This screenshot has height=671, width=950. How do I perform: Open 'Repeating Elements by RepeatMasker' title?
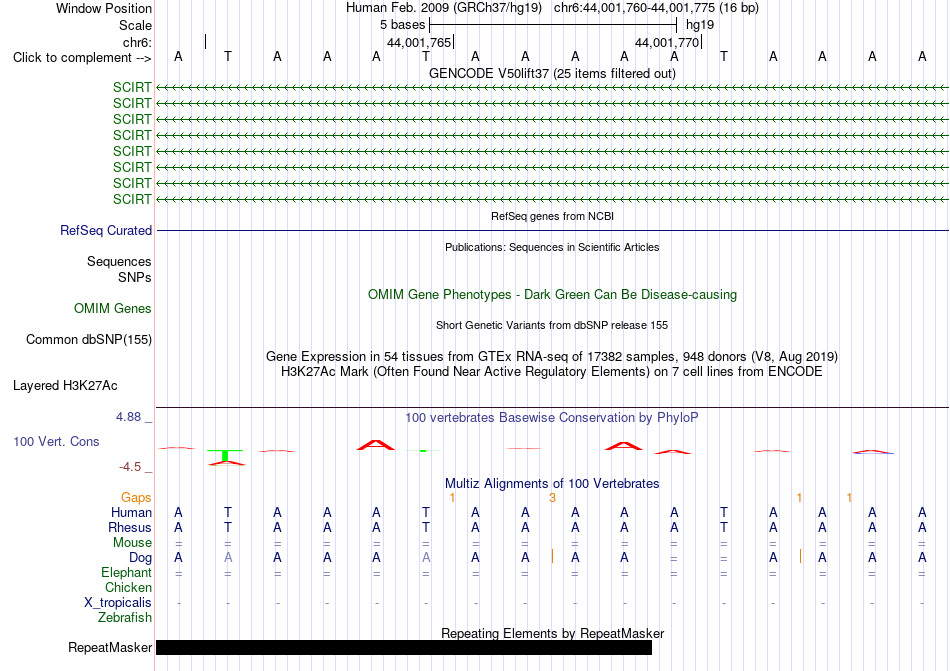click(552, 633)
